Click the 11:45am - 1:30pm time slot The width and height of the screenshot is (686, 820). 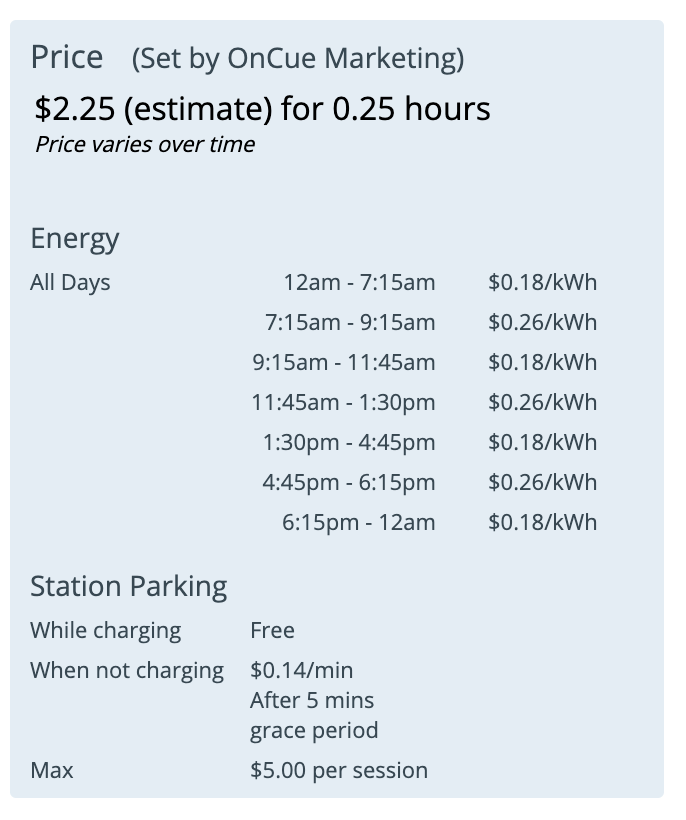coord(343,402)
